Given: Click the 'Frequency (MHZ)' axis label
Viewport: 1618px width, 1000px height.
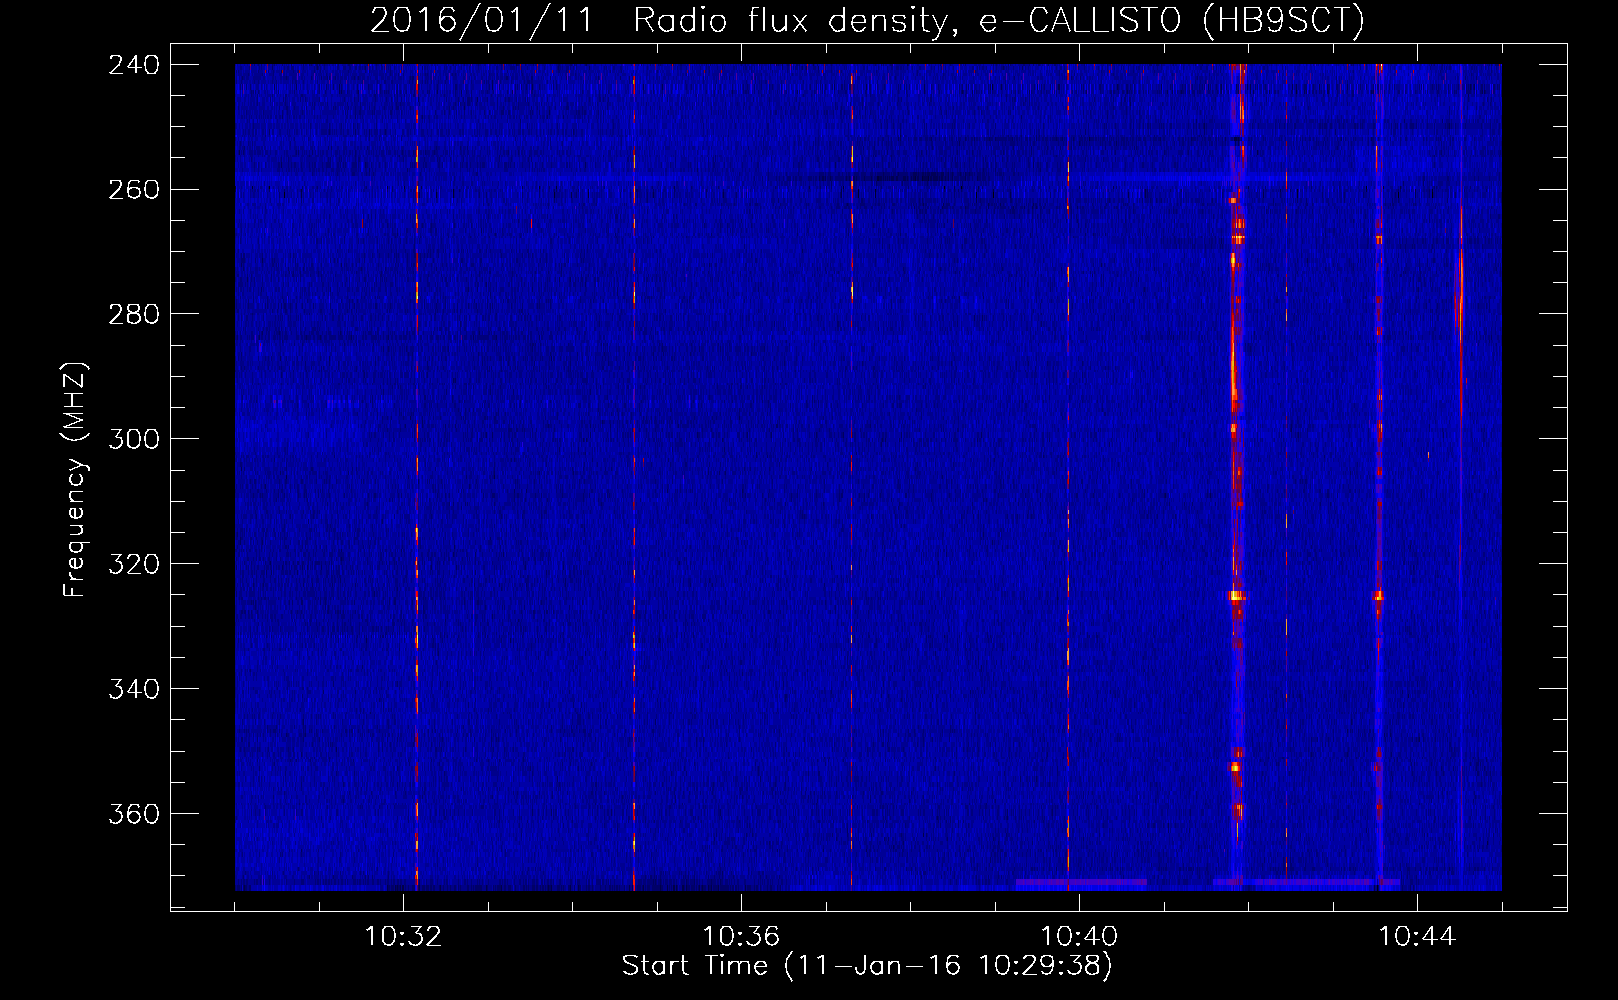Looking at the screenshot, I should [x=75, y=480].
